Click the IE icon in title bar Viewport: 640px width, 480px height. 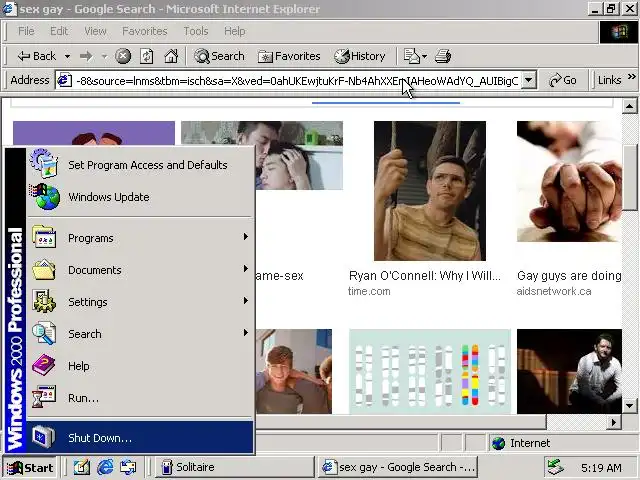(x=9, y=9)
